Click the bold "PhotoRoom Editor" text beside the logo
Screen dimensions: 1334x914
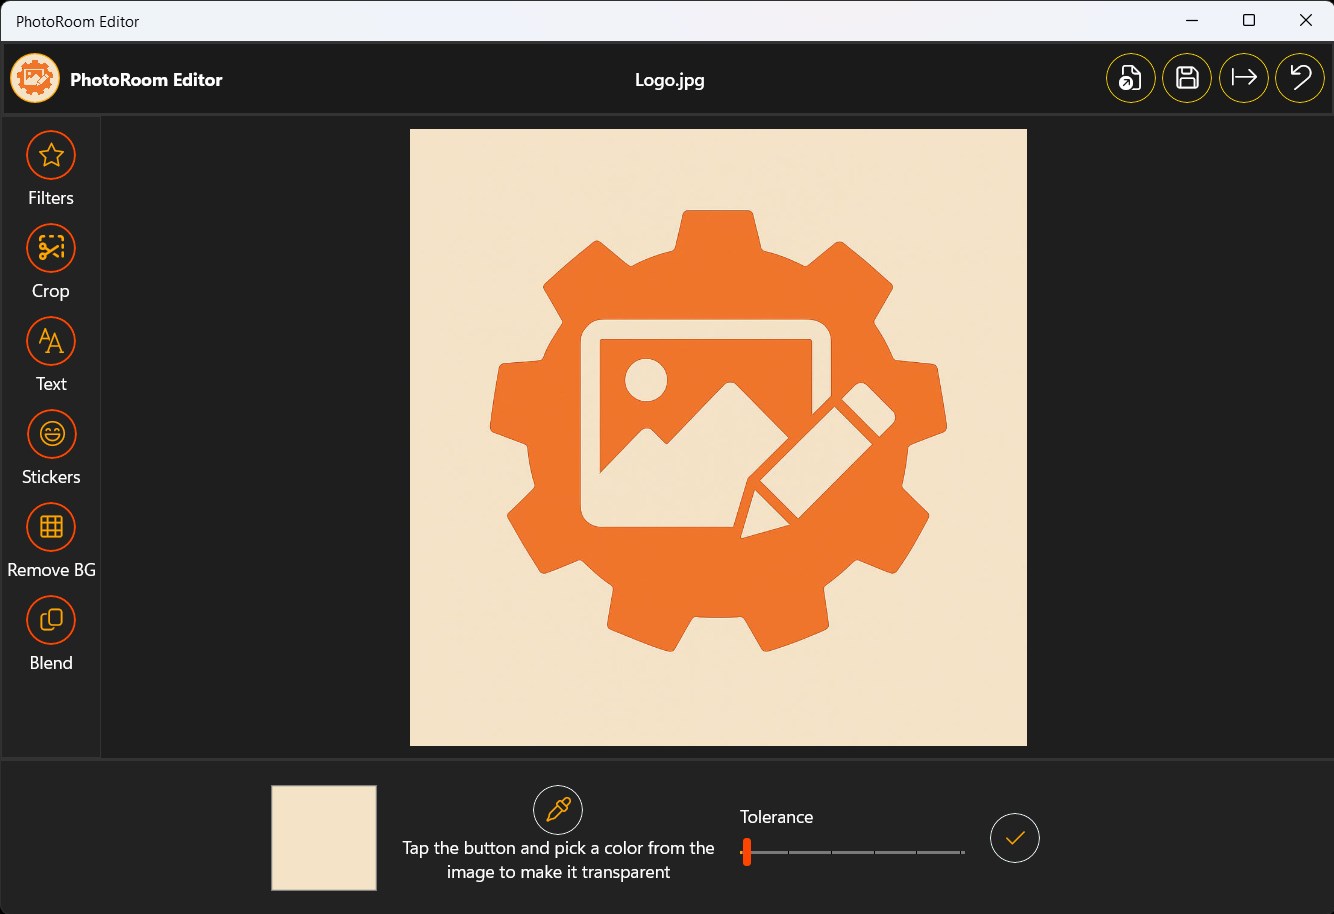tap(146, 80)
